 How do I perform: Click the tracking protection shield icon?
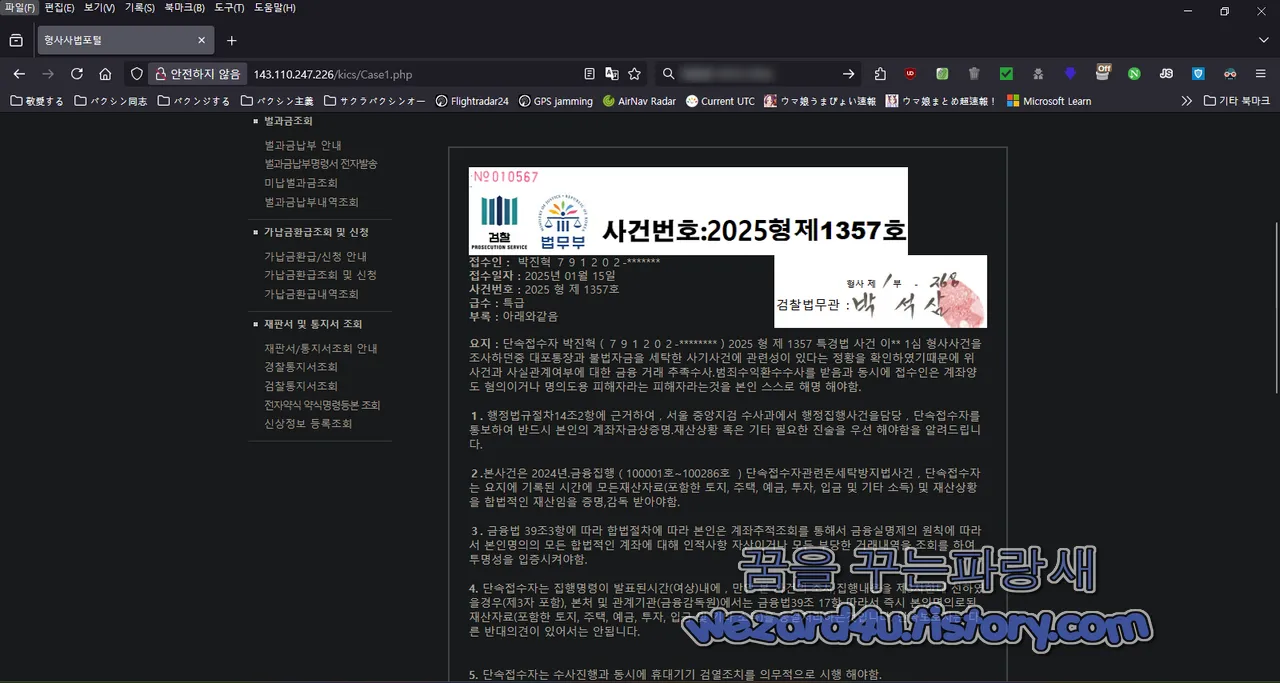(x=134, y=73)
